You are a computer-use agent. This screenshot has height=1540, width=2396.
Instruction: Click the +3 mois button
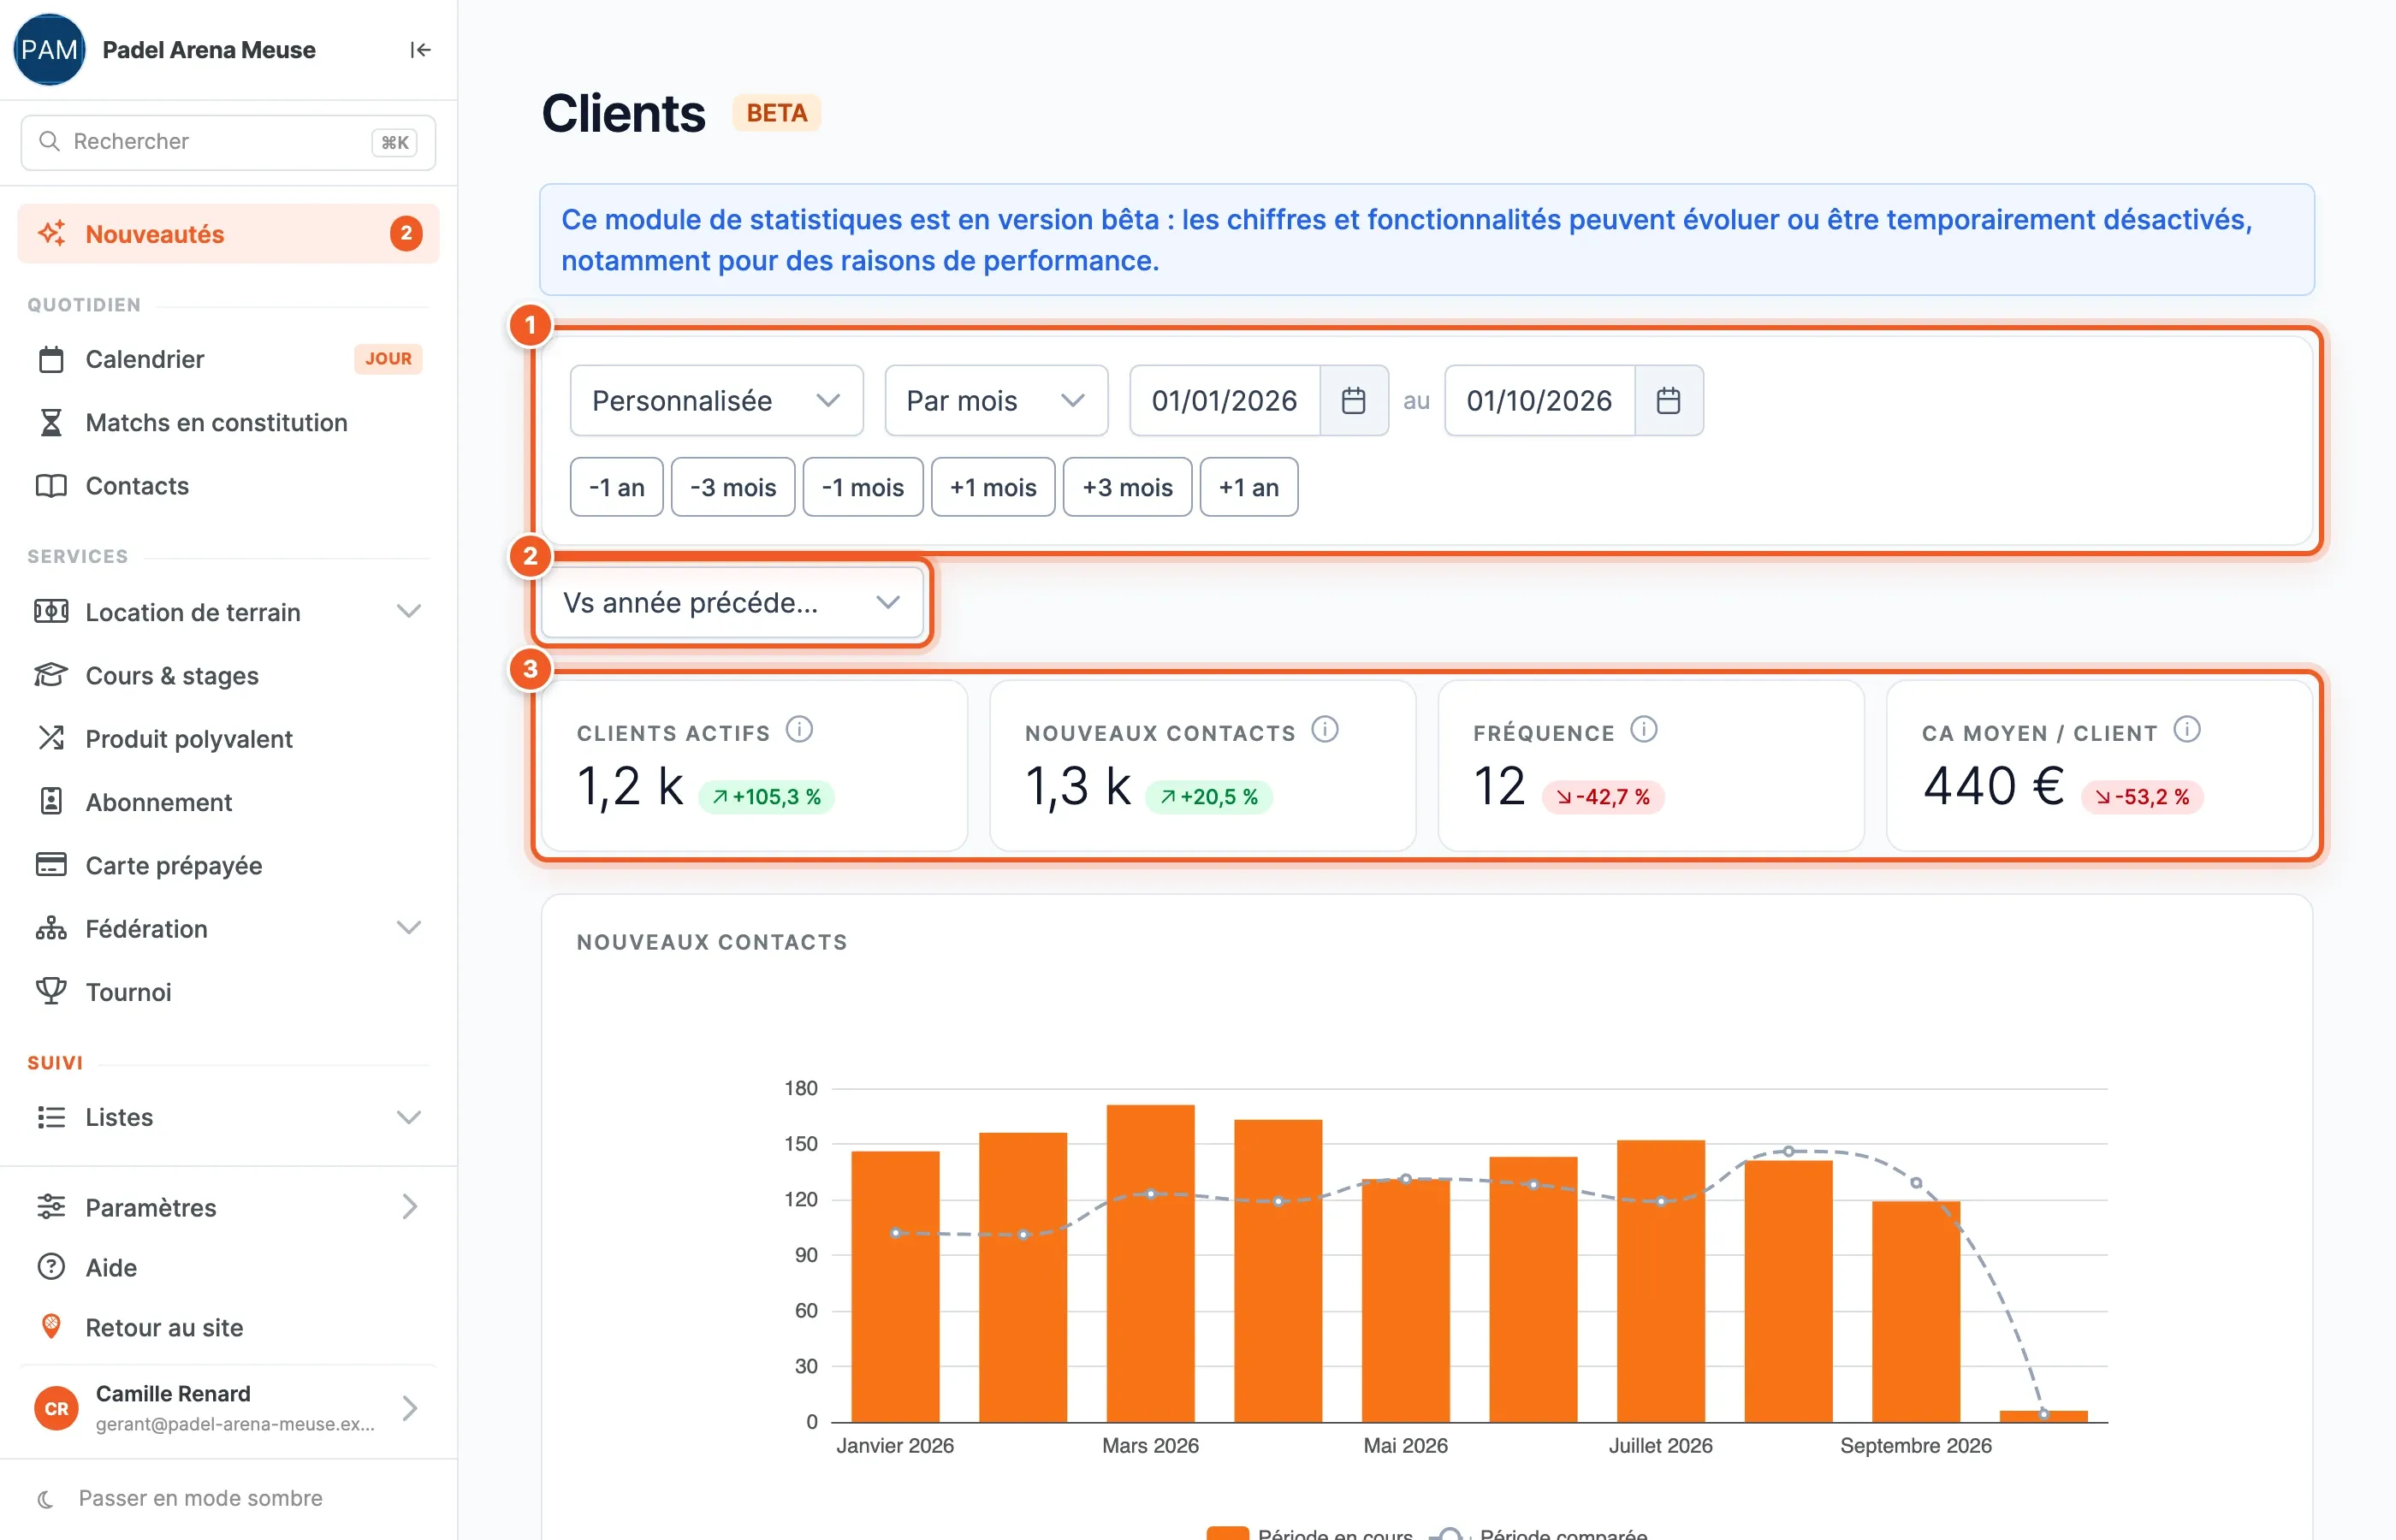click(1127, 487)
